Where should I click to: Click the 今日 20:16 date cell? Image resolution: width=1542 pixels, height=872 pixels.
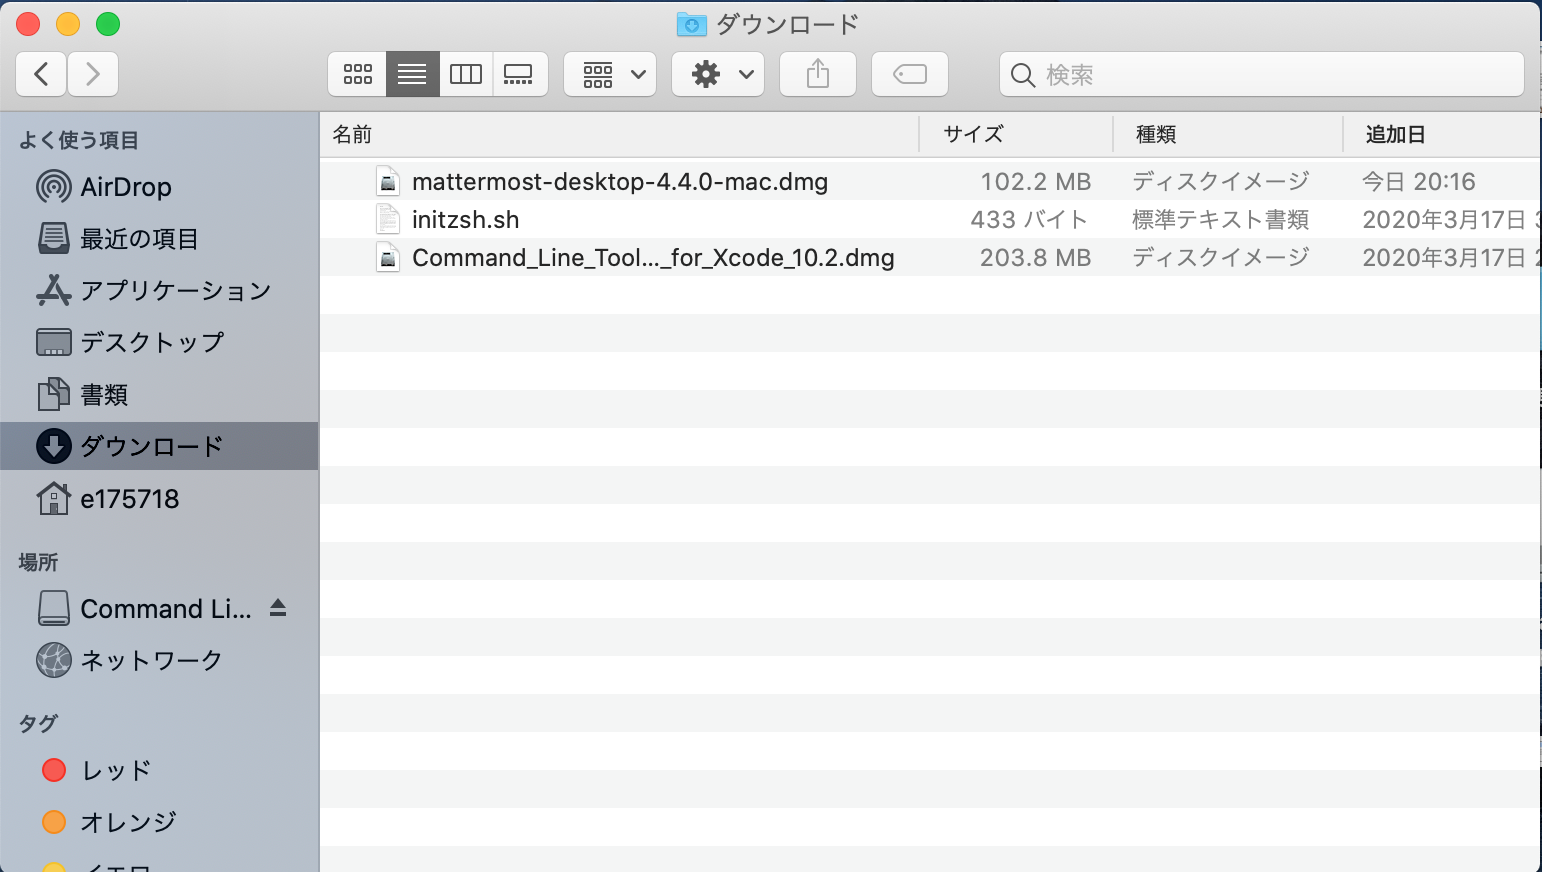(1419, 182)
